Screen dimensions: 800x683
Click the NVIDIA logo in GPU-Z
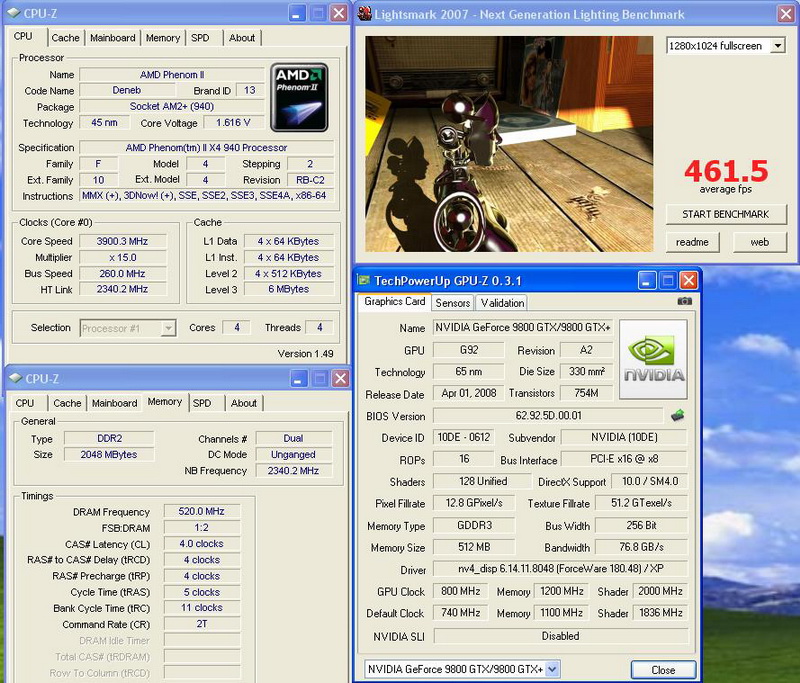653,360
